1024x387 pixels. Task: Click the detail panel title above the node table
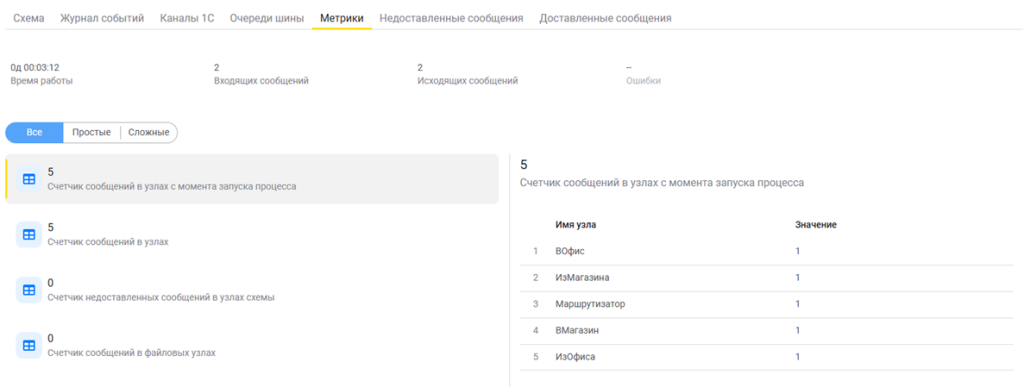click(x=662, y=183)
